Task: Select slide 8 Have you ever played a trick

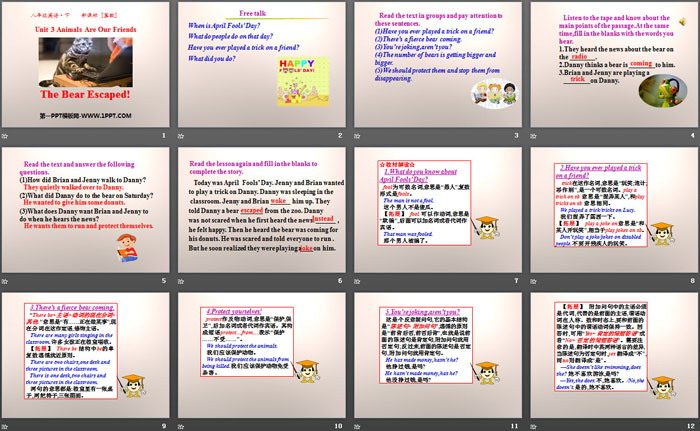Action: tap(614, 210)
